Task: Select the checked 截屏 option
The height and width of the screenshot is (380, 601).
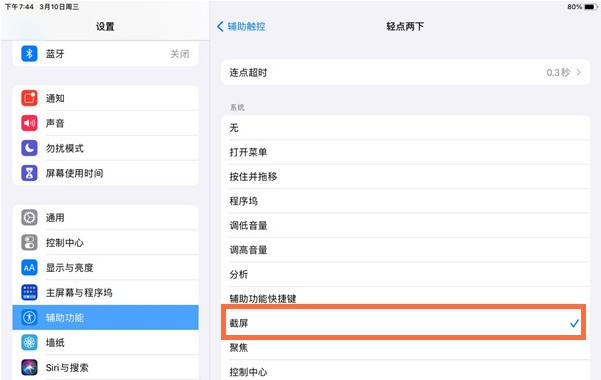Action: click(404, 323)
